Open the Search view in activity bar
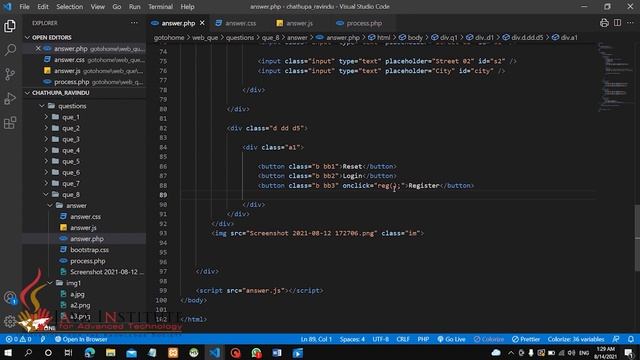This screenshot has width=640, height=360. pos(10,50)
